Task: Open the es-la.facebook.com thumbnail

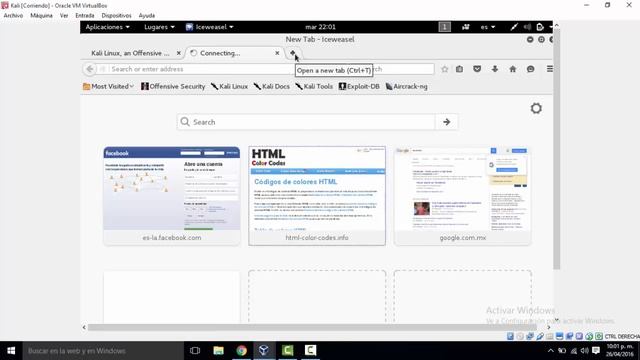Action: pyautogui.click(x=172, y=196)
